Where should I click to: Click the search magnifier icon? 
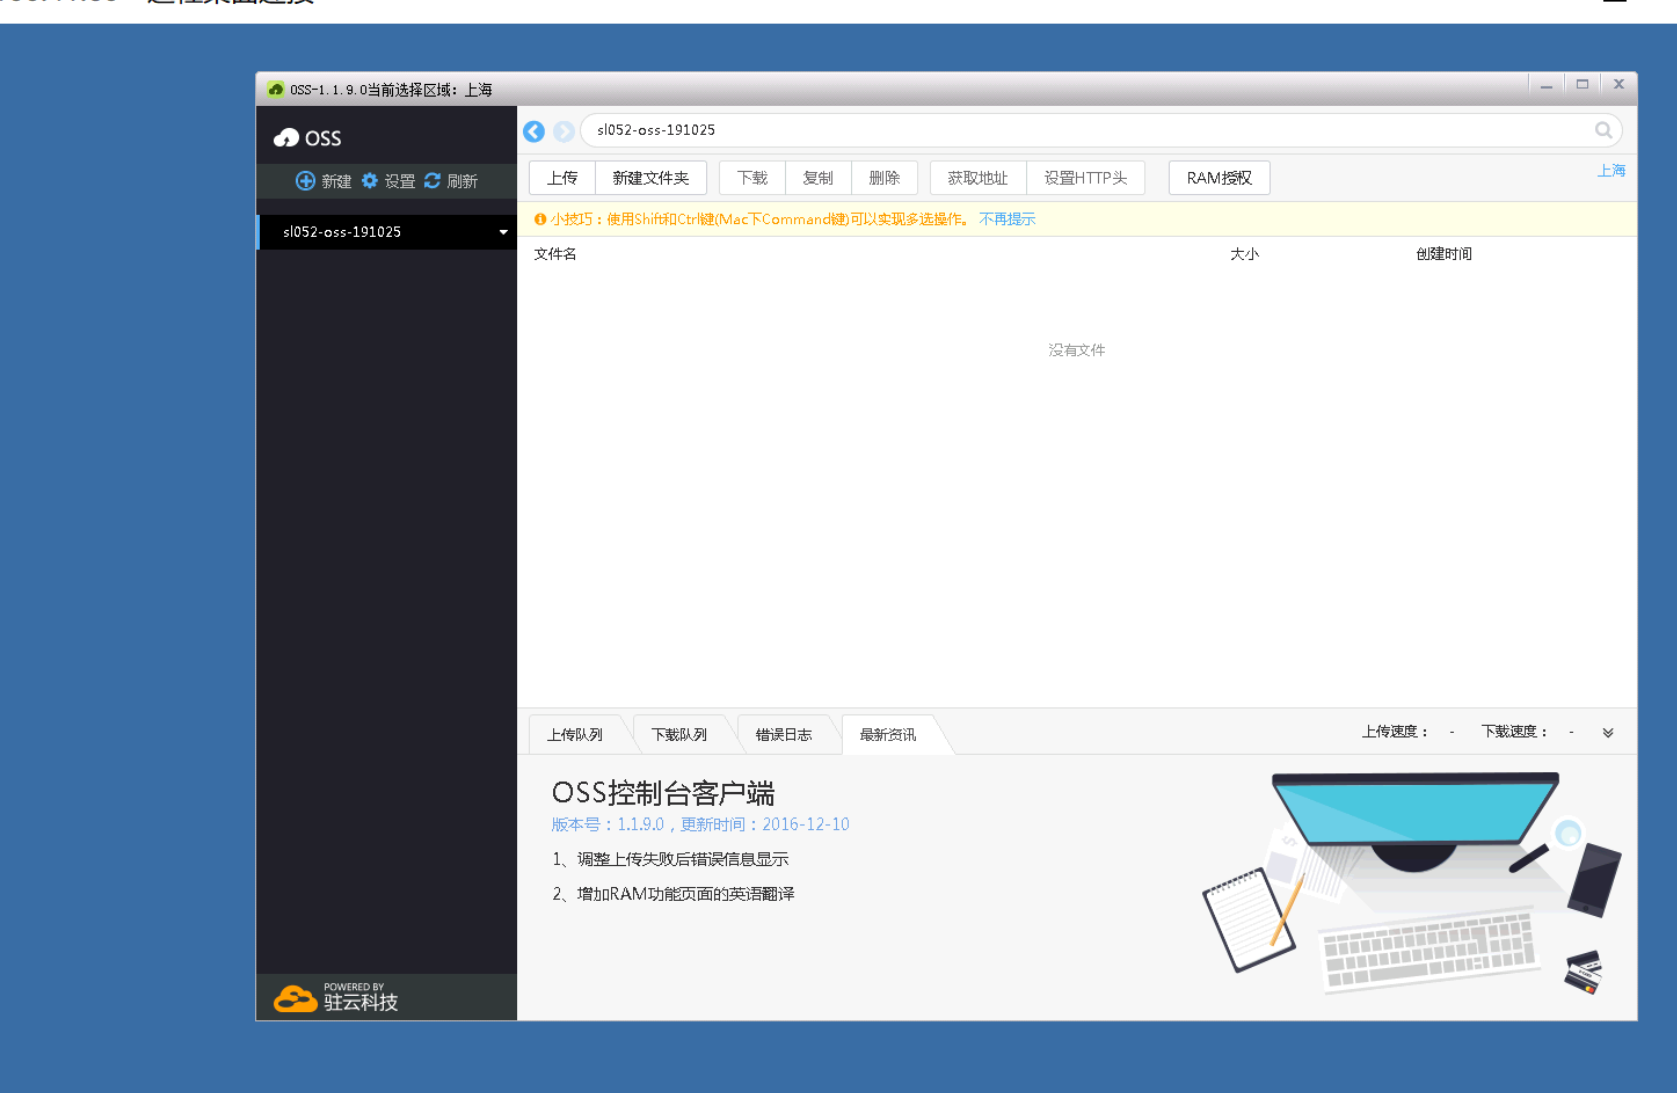1603,130
